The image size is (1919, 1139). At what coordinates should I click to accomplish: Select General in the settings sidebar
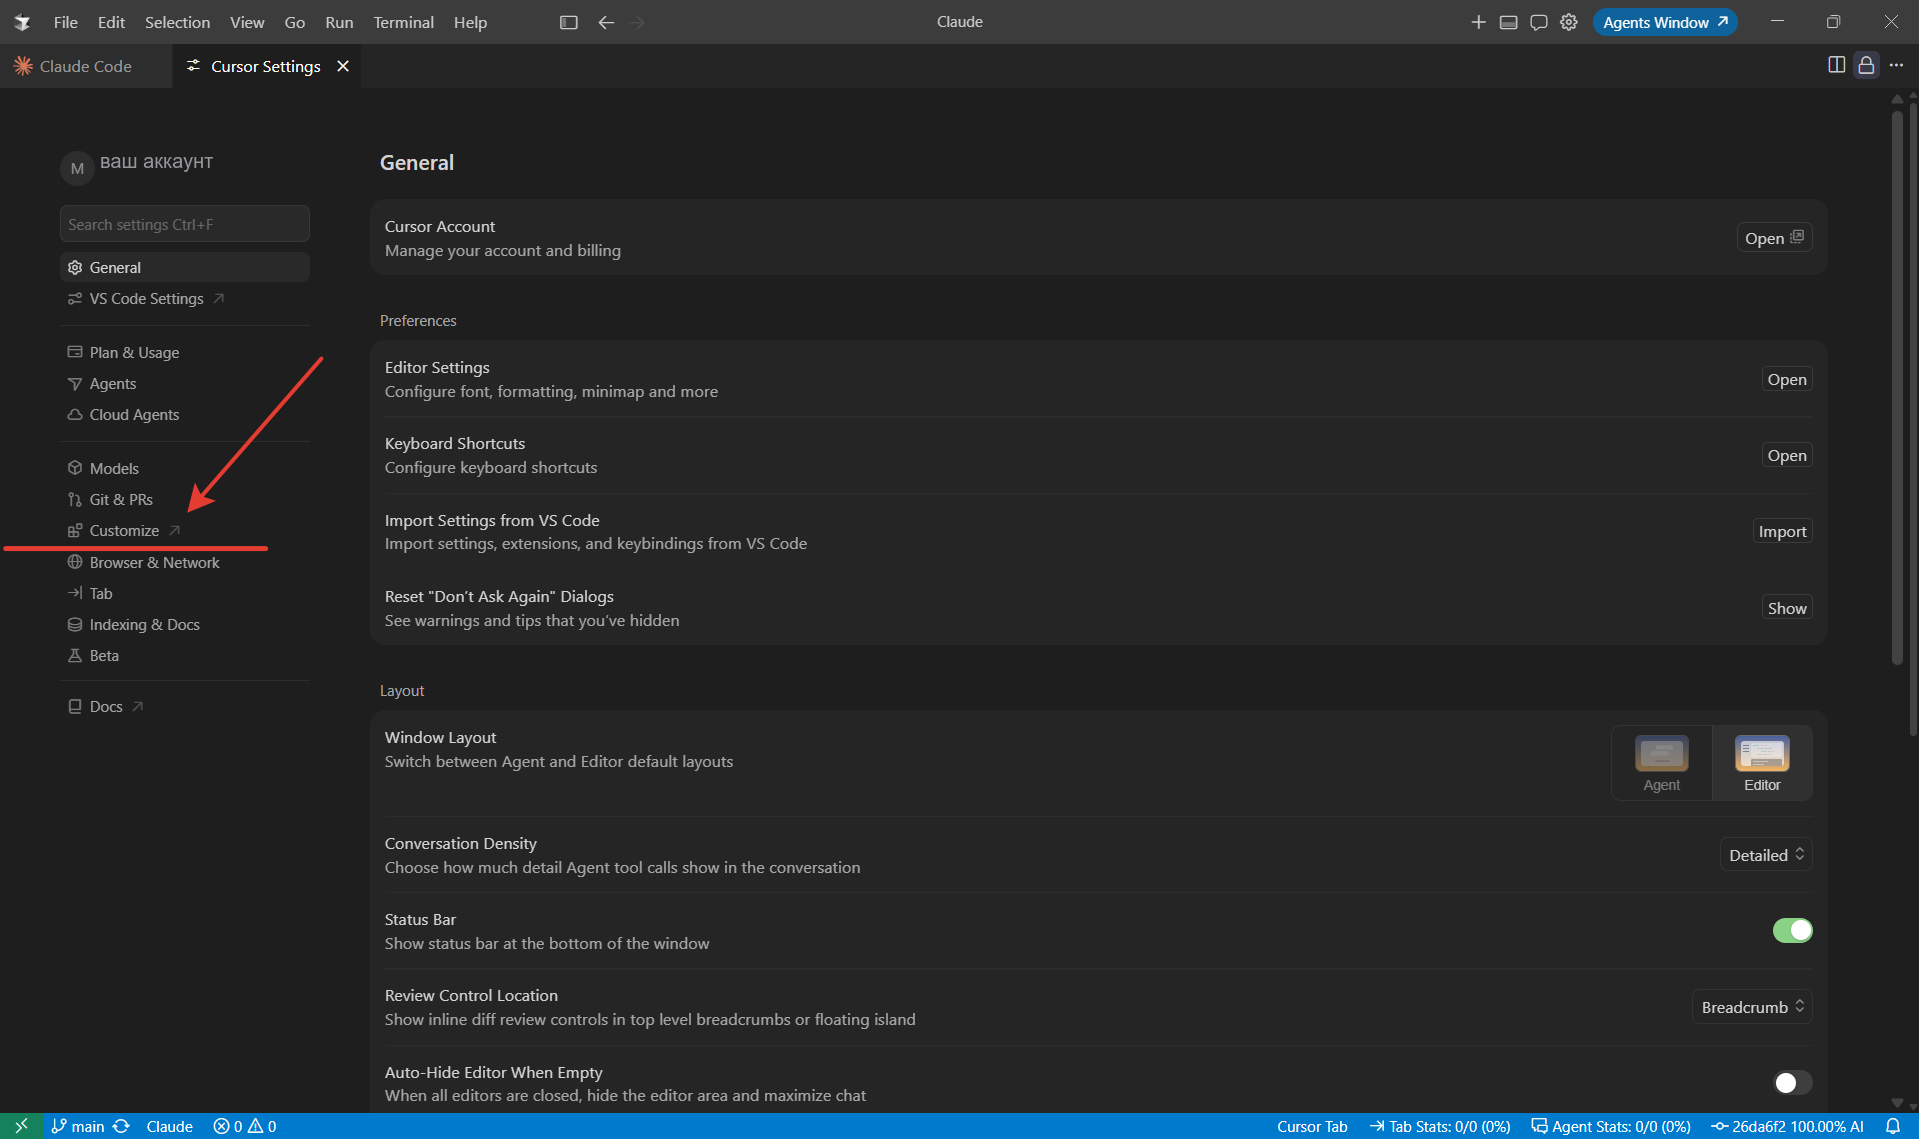point(185,267)
